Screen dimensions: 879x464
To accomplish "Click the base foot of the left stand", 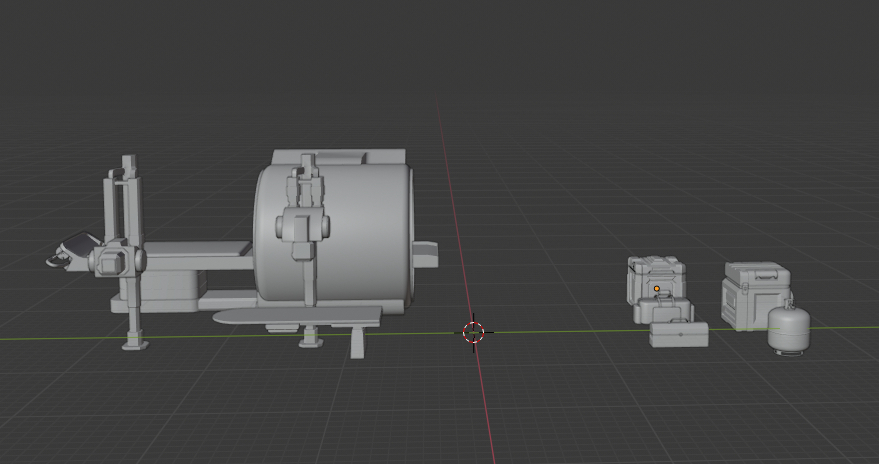I will click(134, 343).
